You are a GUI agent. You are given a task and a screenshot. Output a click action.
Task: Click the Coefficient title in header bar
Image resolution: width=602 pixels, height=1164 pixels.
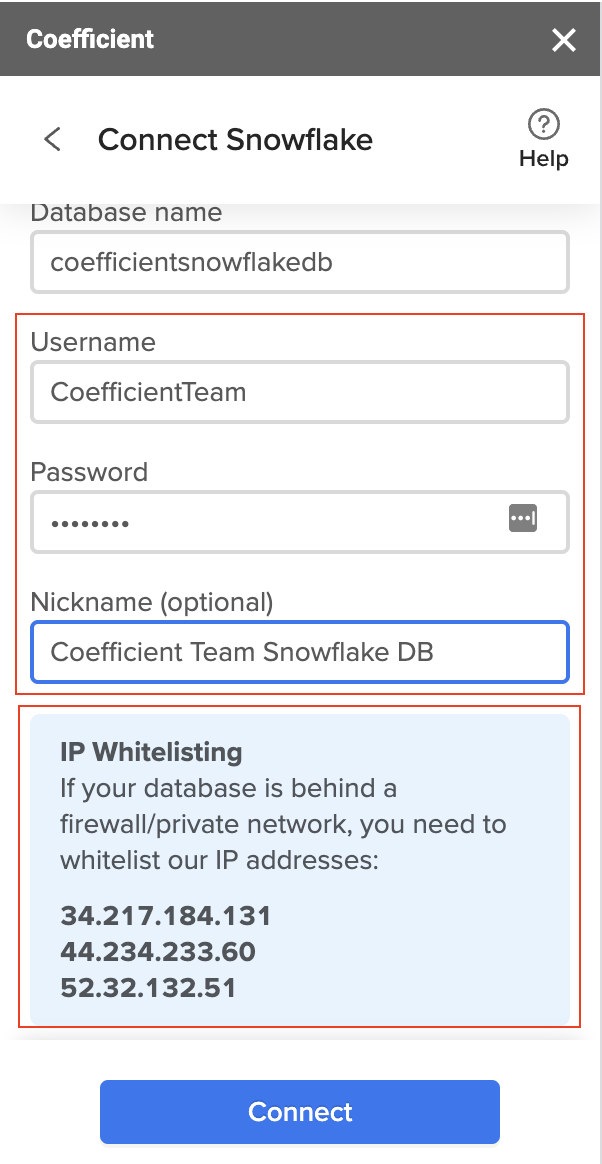coord(90,39)
